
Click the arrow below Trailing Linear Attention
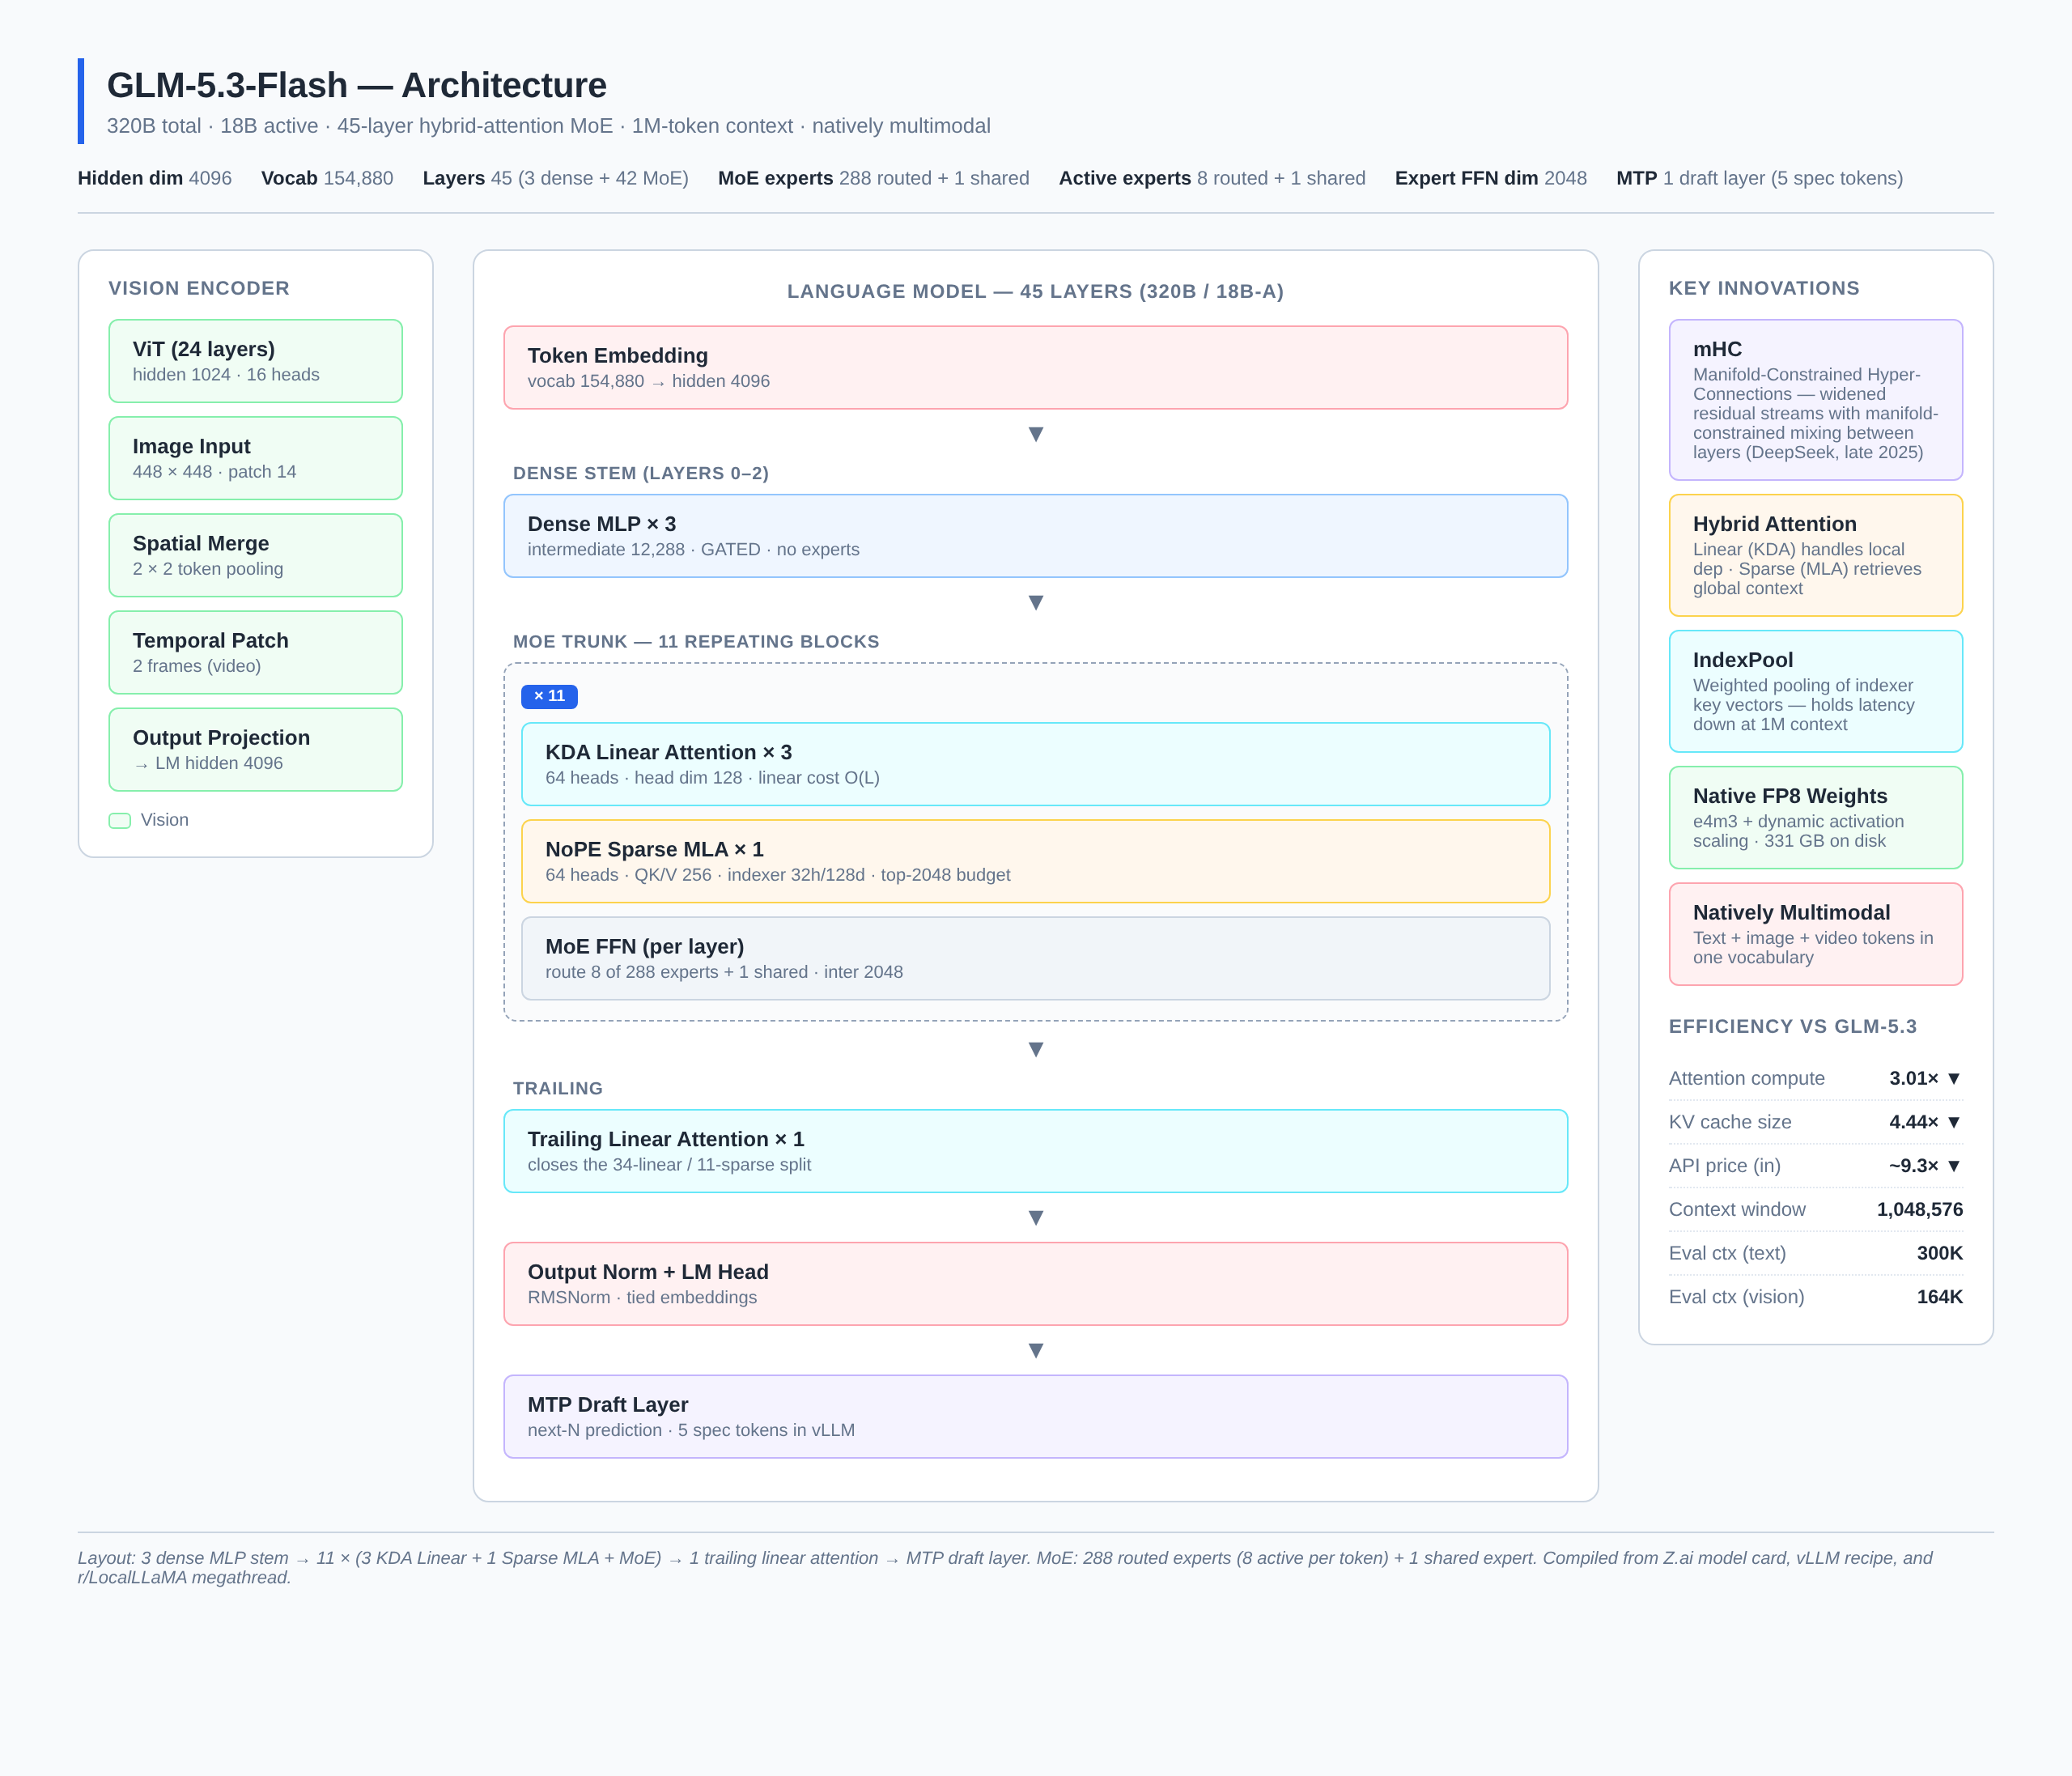1036,1217
